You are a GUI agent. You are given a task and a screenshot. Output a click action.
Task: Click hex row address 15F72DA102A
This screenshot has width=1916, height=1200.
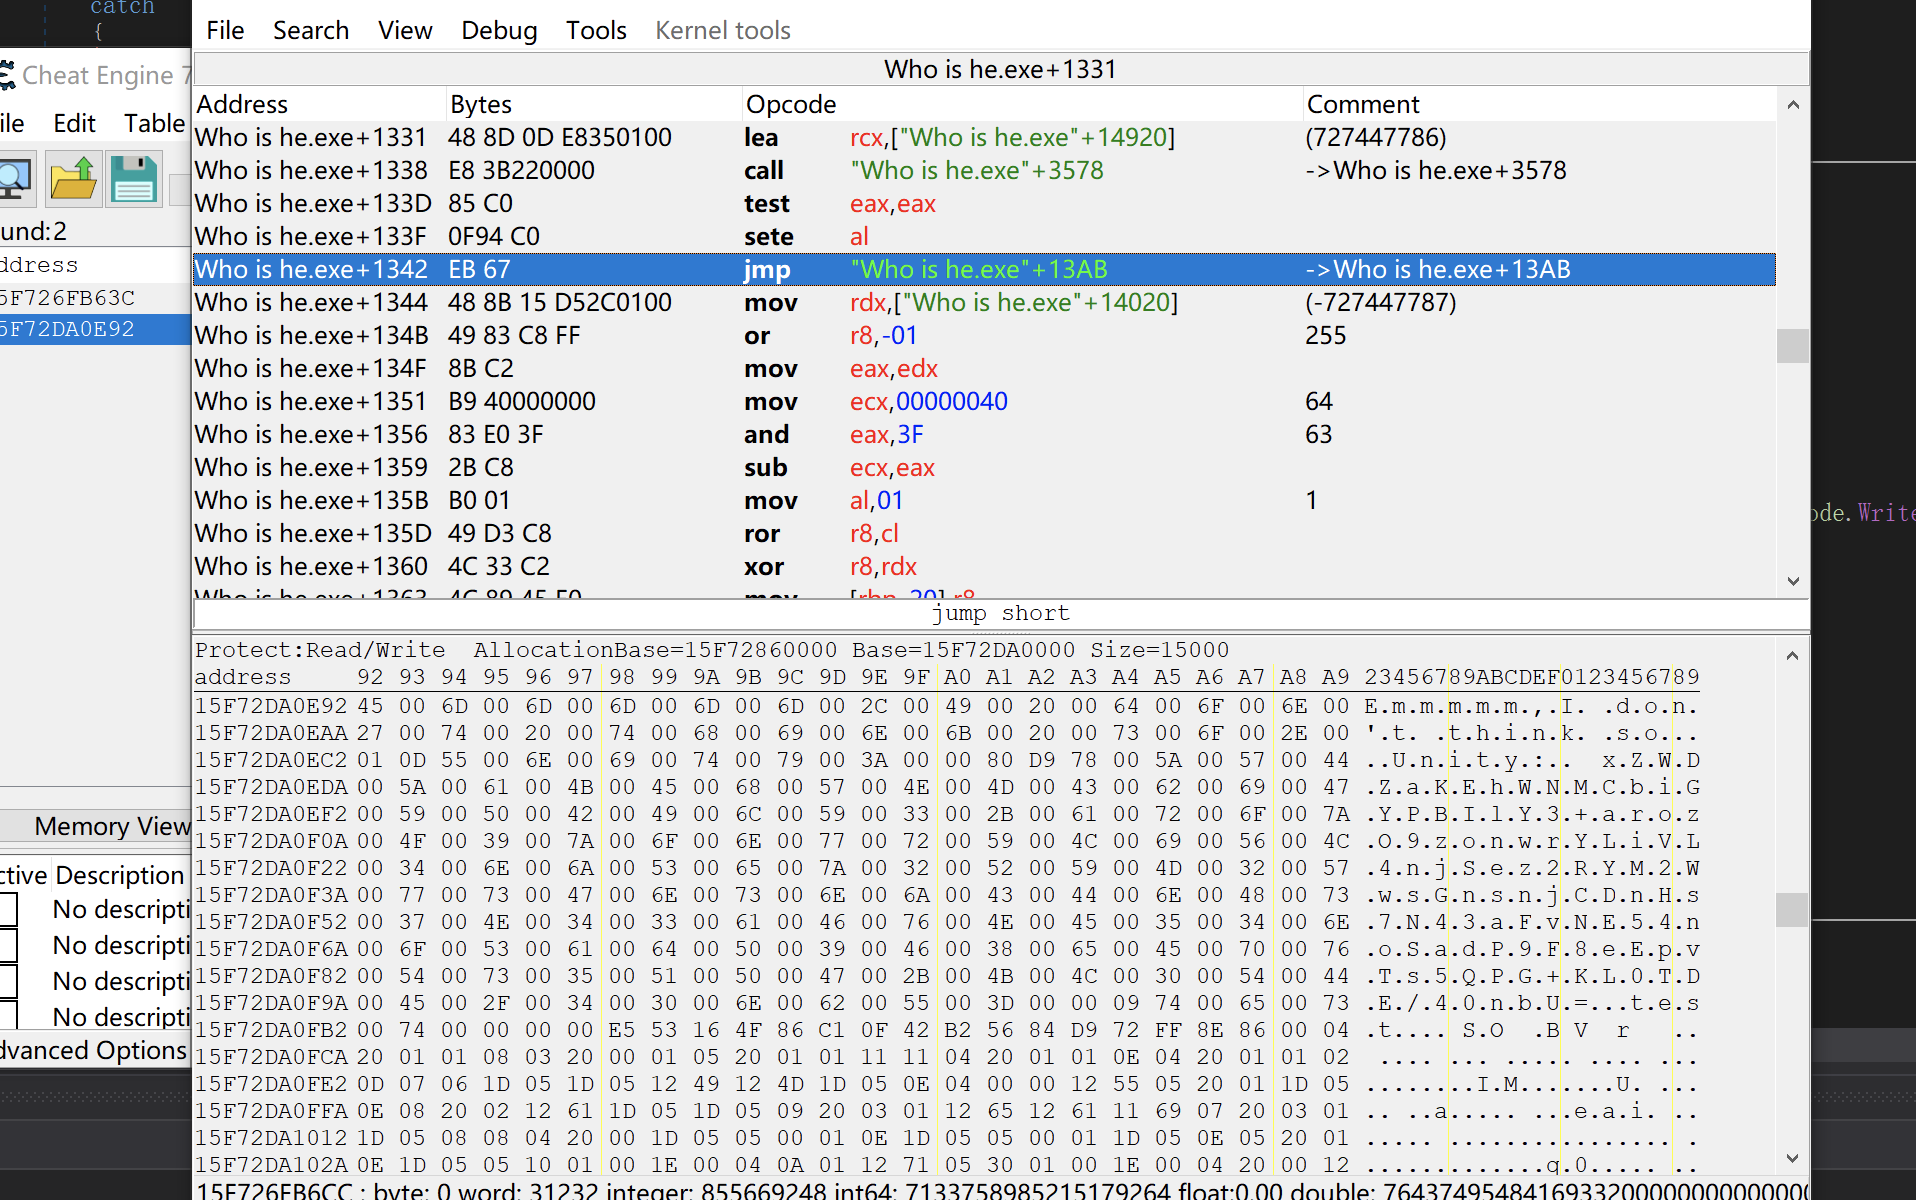[x=271, y=1165]
